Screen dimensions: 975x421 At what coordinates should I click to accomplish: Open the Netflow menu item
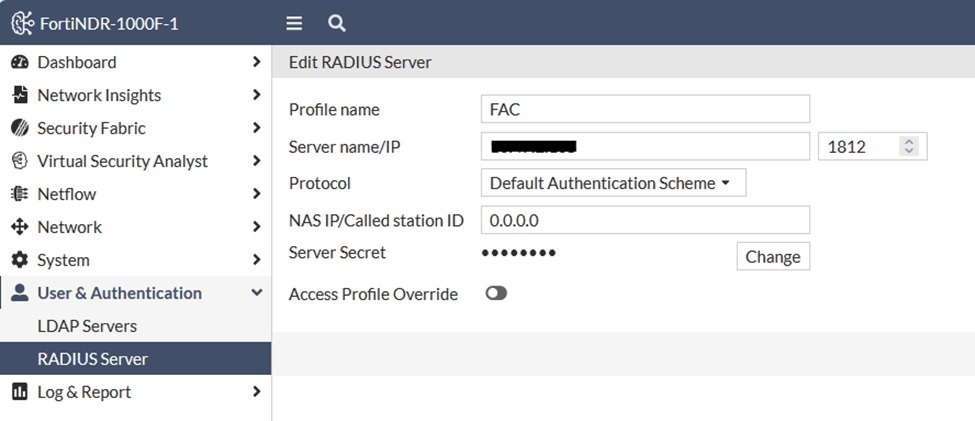pyautogui.click(x=136, y=194)
